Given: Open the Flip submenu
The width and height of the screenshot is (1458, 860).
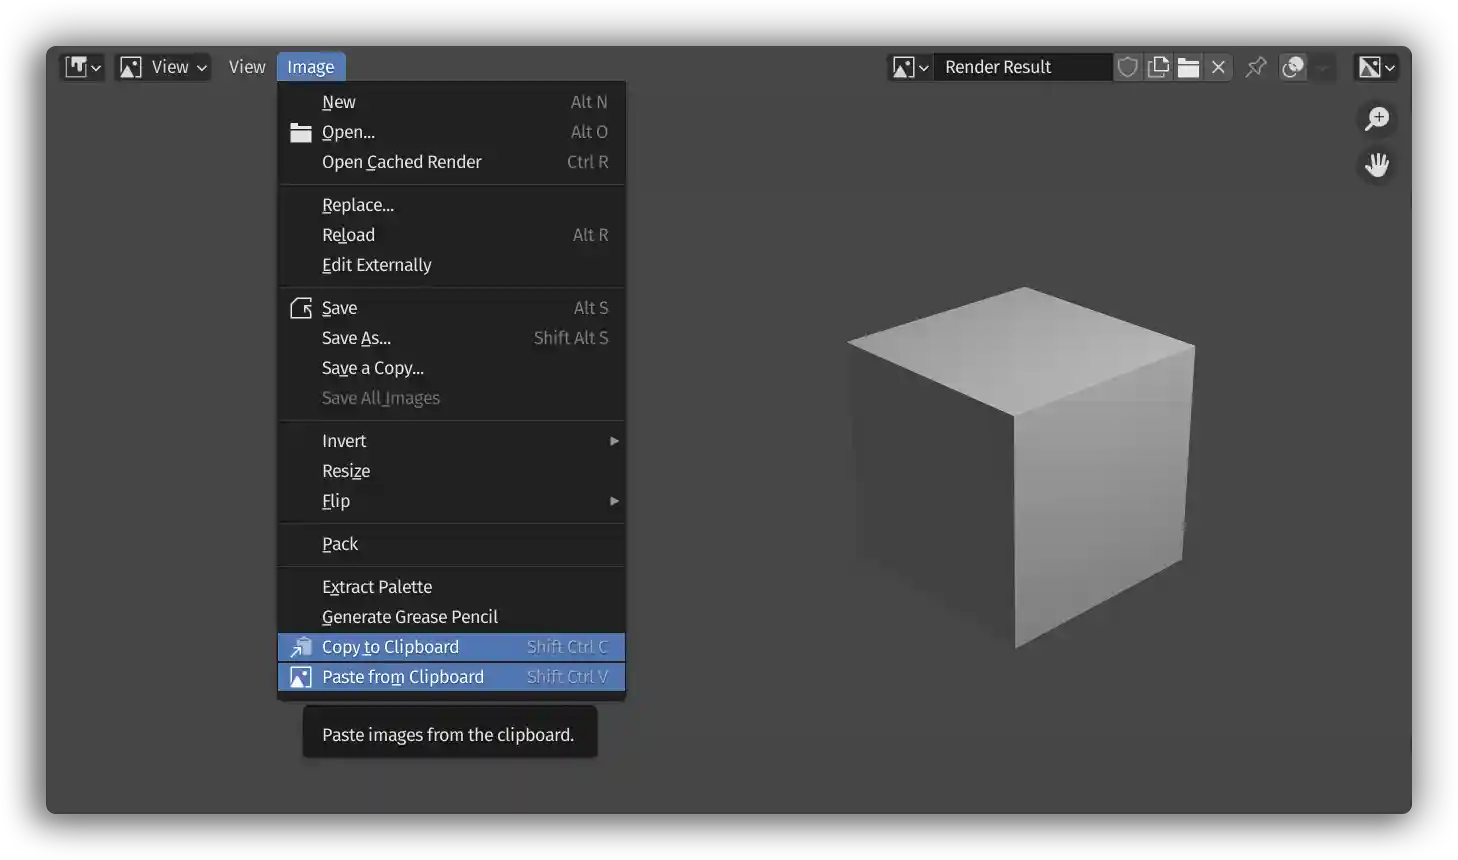Looking at the screenshot, I should pos(450,500).
